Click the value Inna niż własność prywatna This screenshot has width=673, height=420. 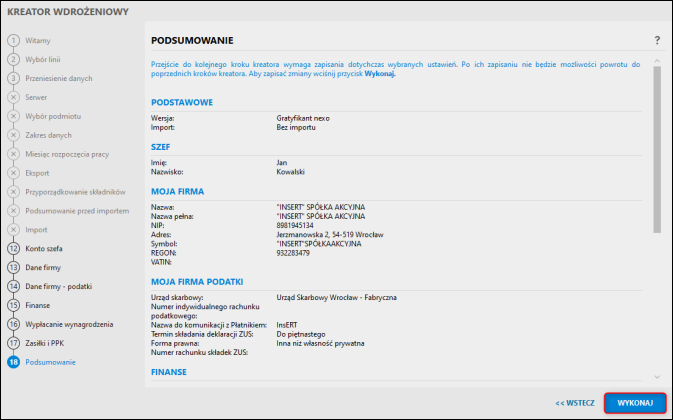coord(320,343)
